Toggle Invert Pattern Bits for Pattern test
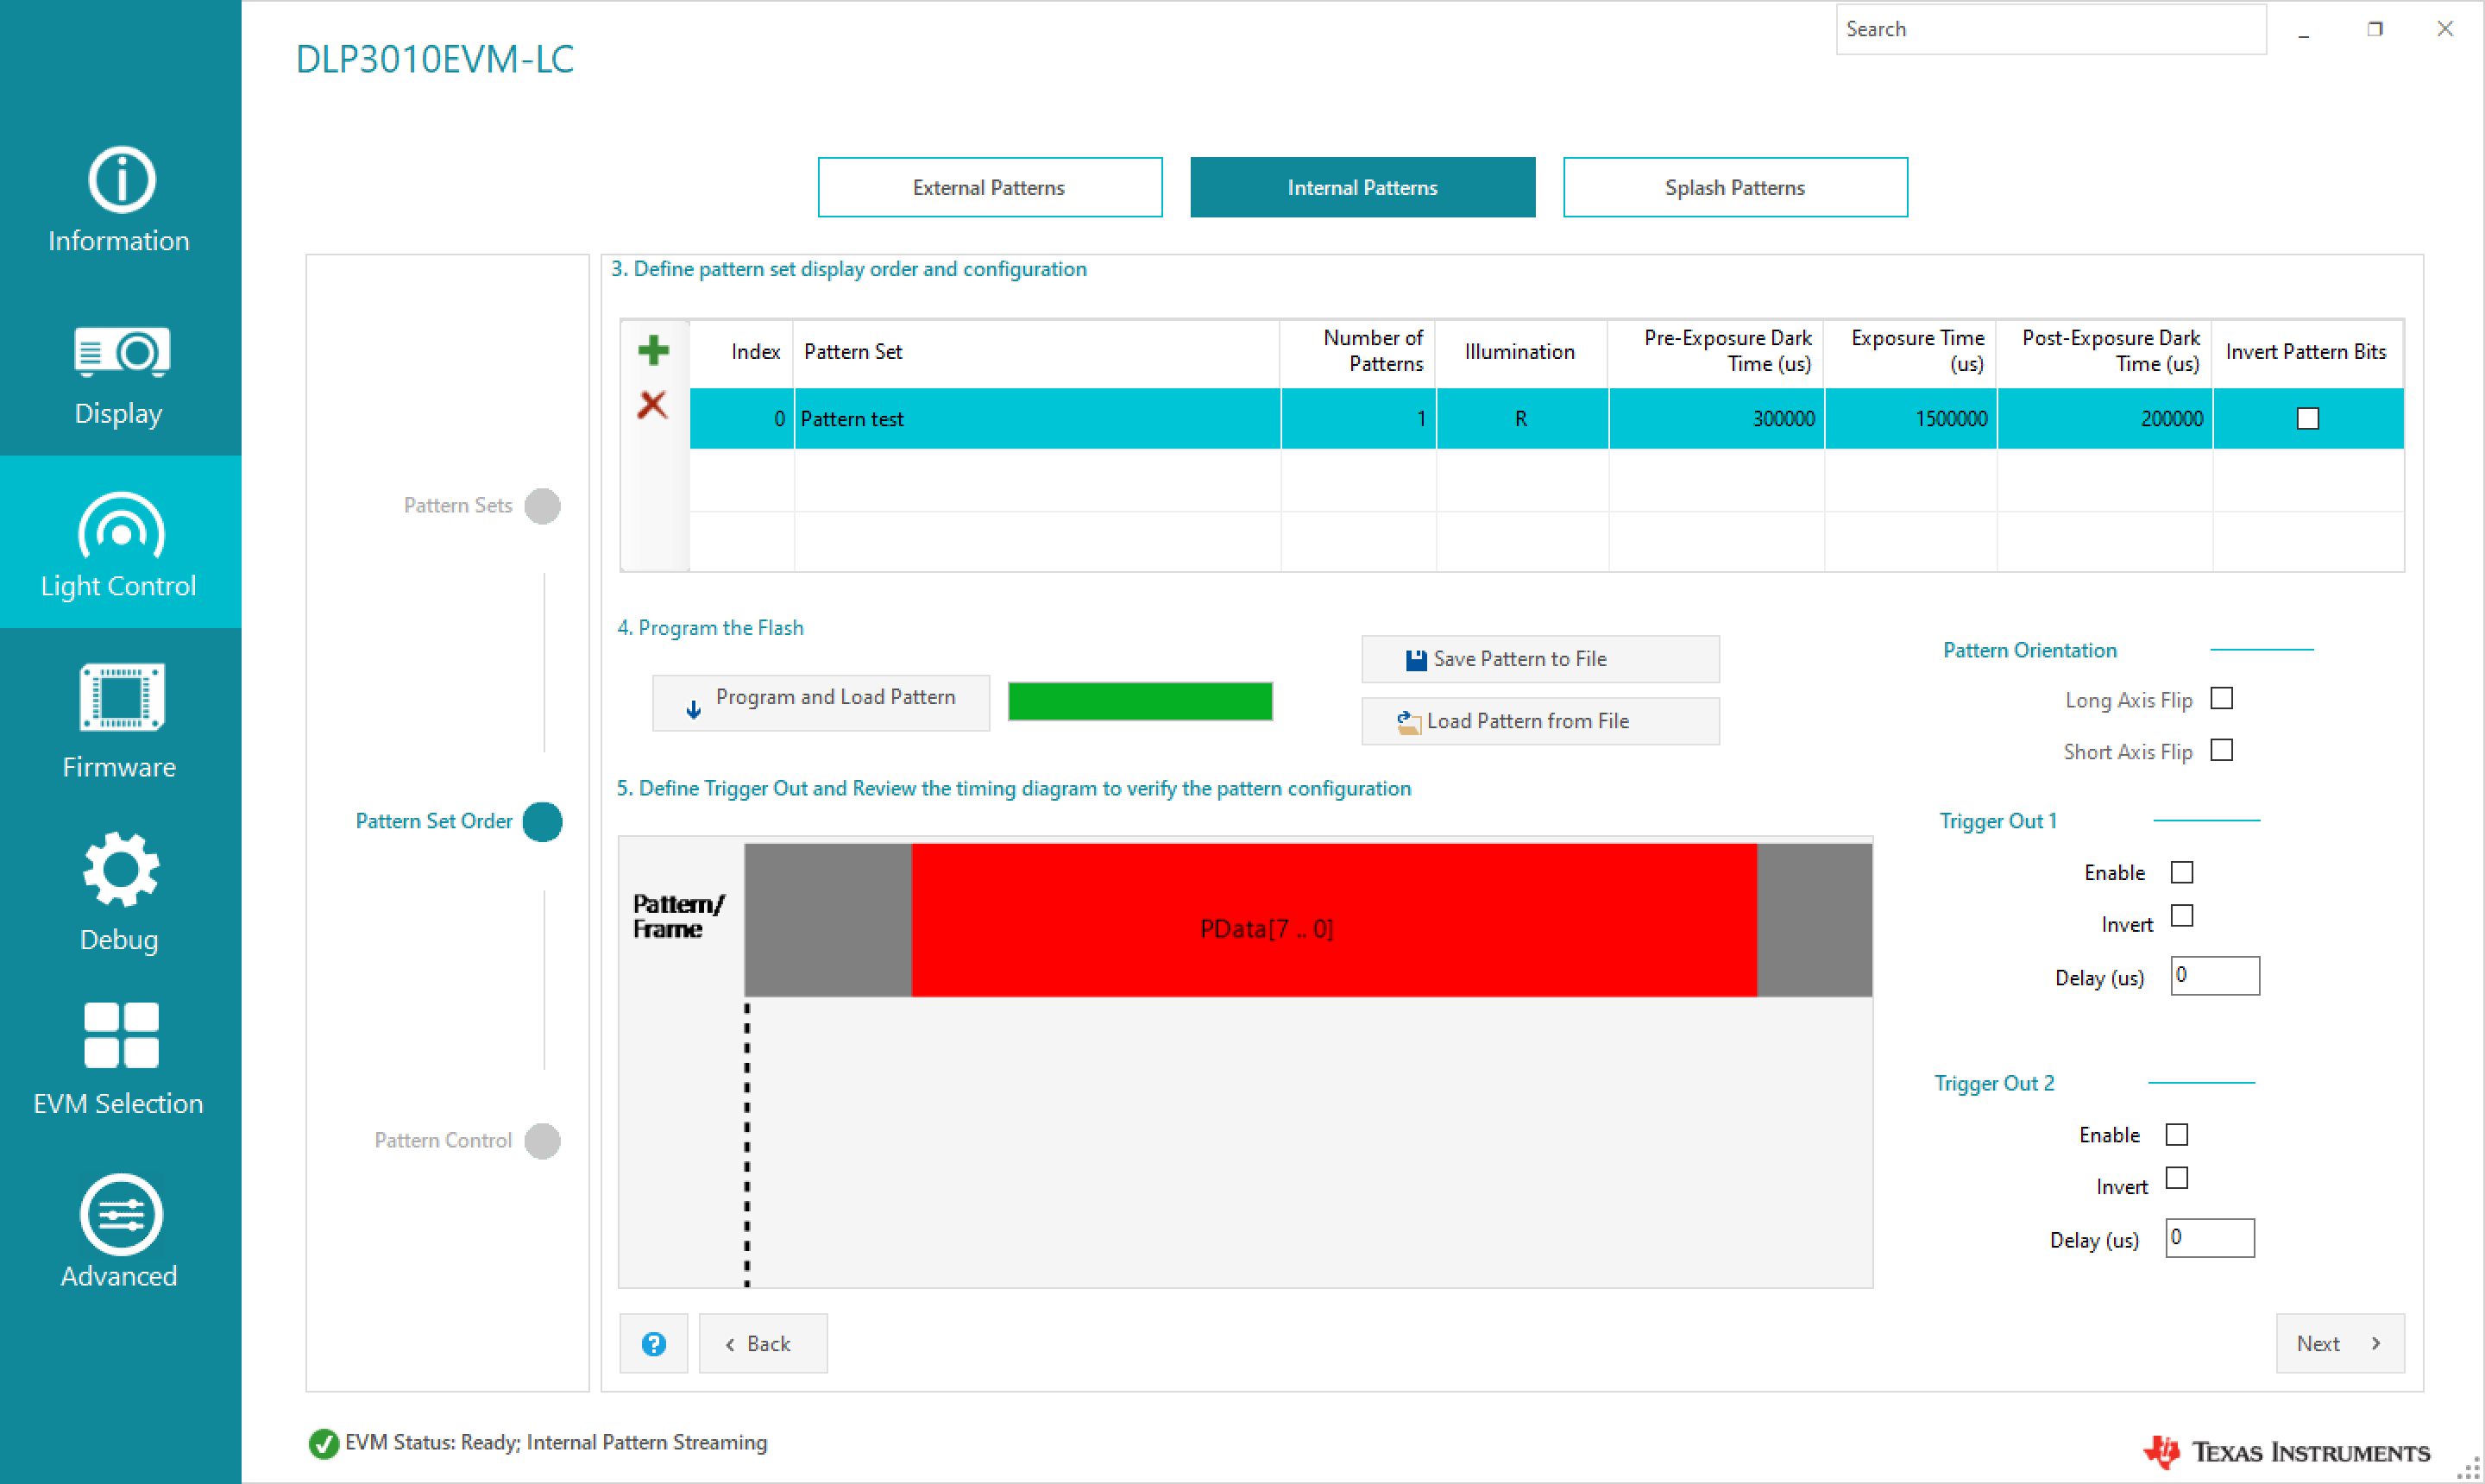The image size is (2485, 1484). click(2307, 419)
